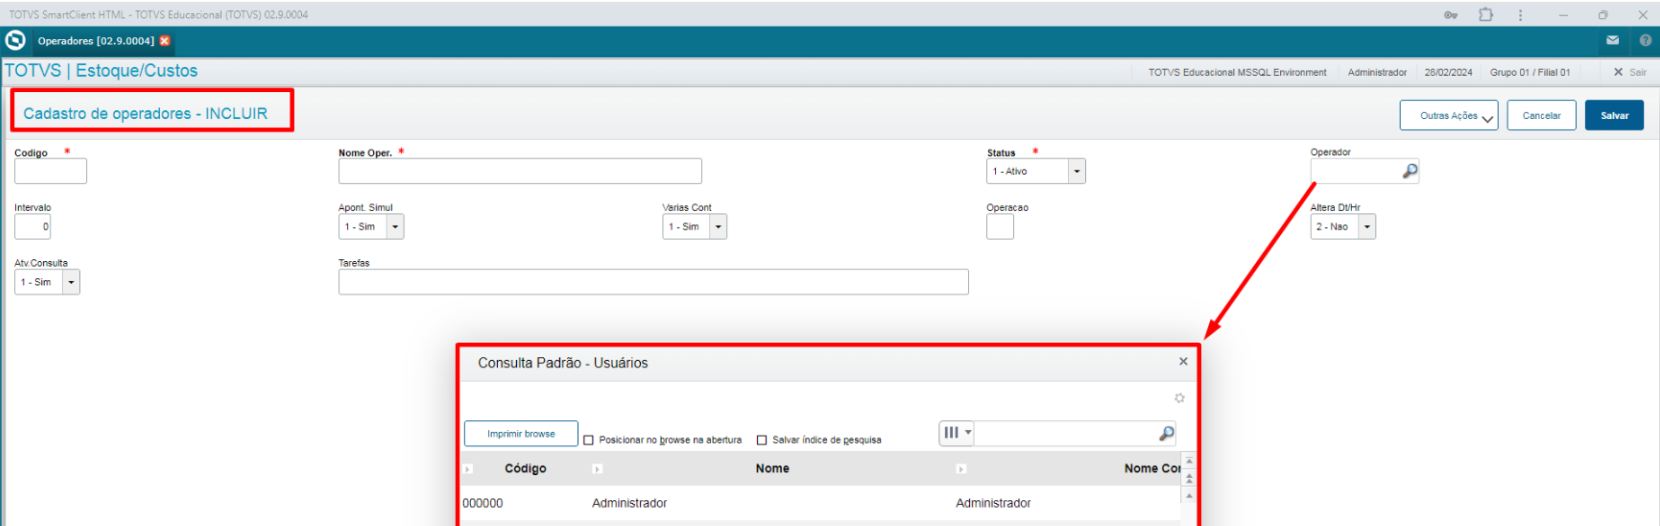Click the scroll-up single arrow in grid
The height and width of the screenshot is (526, 1660).
click(1189, 495)
